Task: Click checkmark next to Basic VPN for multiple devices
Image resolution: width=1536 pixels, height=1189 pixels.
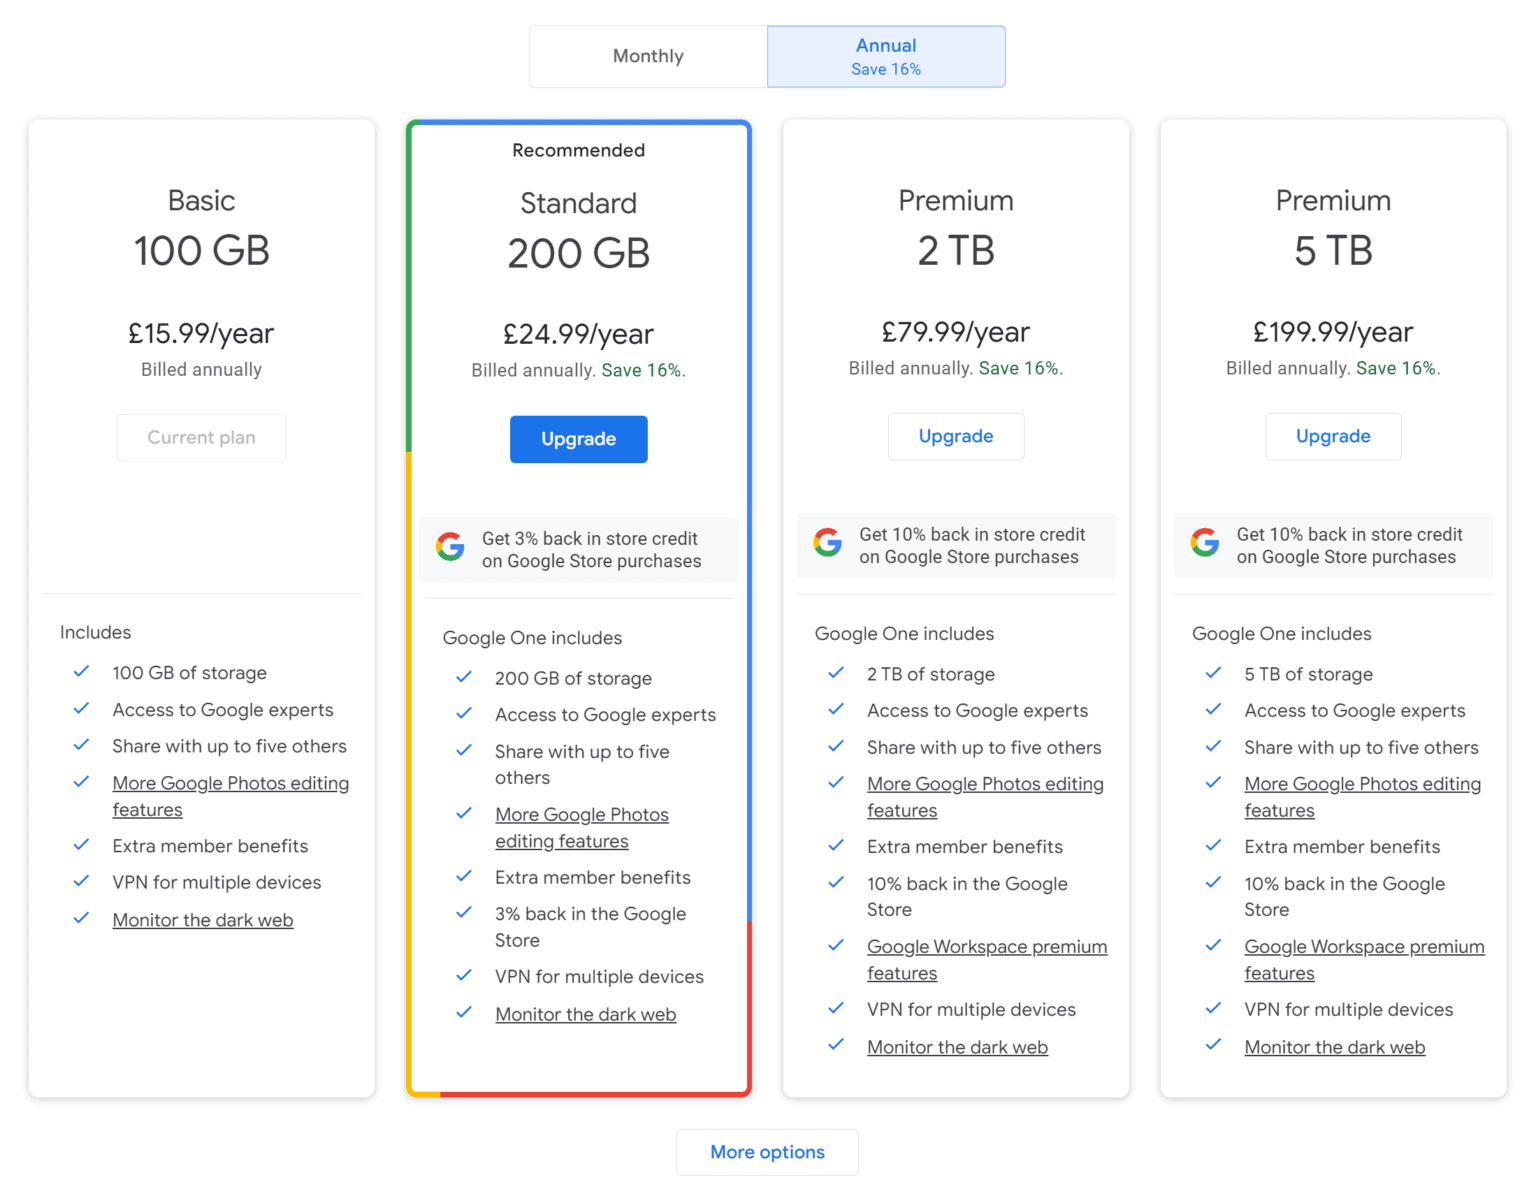Action: point(82,881)
